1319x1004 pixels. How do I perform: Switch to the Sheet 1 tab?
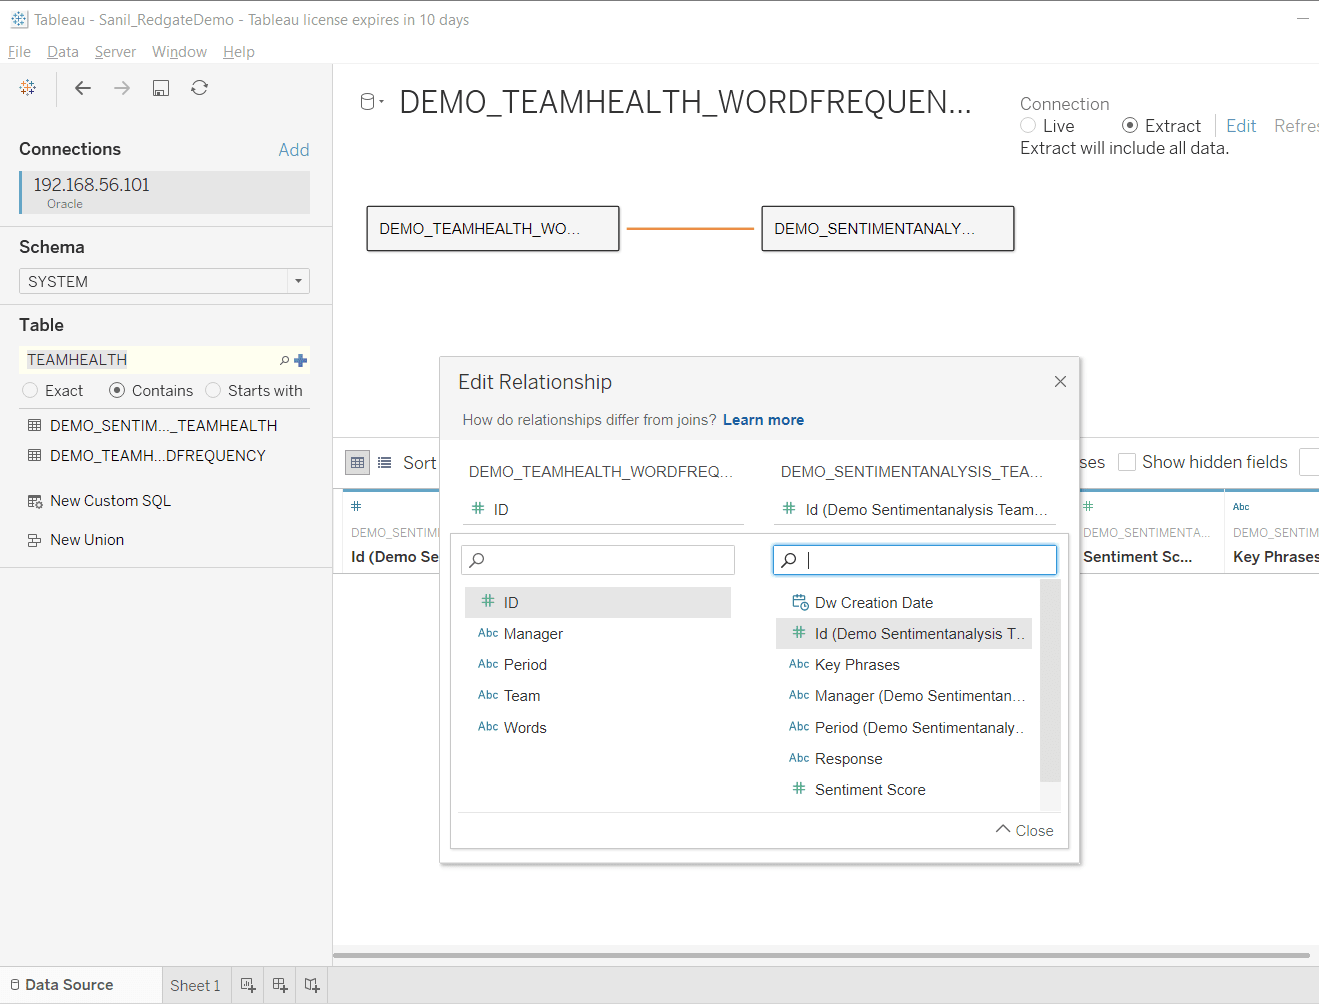click(x=196, y=985)
